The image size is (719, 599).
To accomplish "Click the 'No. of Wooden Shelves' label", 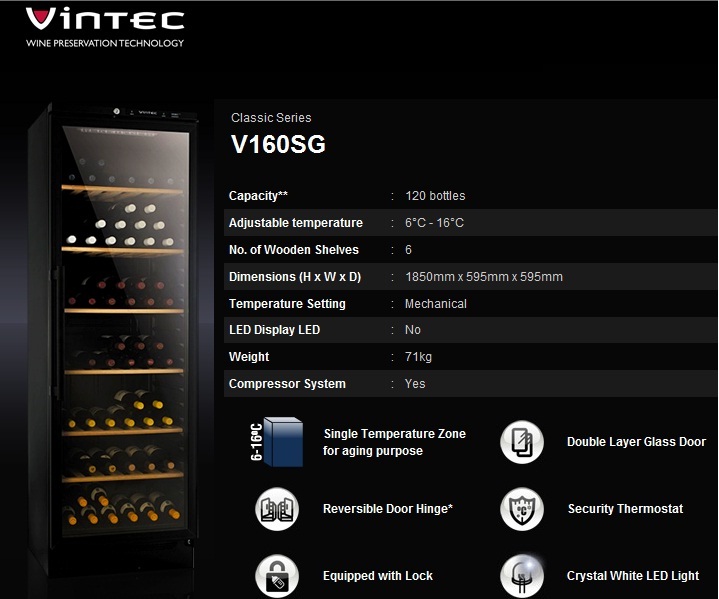I will click(293, 250).
